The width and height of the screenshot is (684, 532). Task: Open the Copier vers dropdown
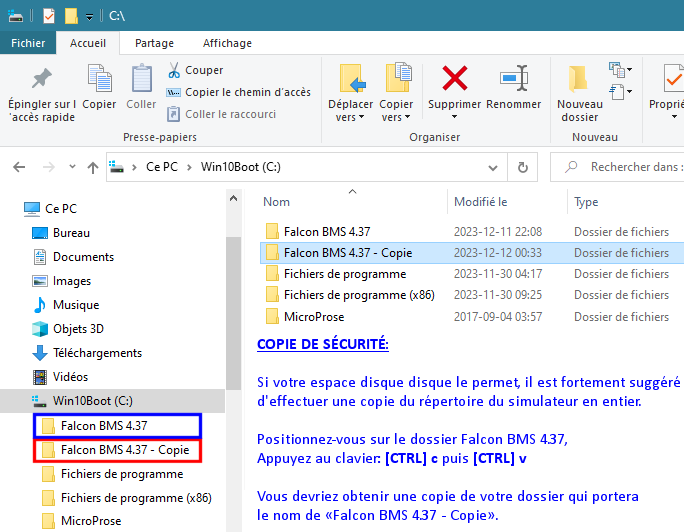(396, 110)
